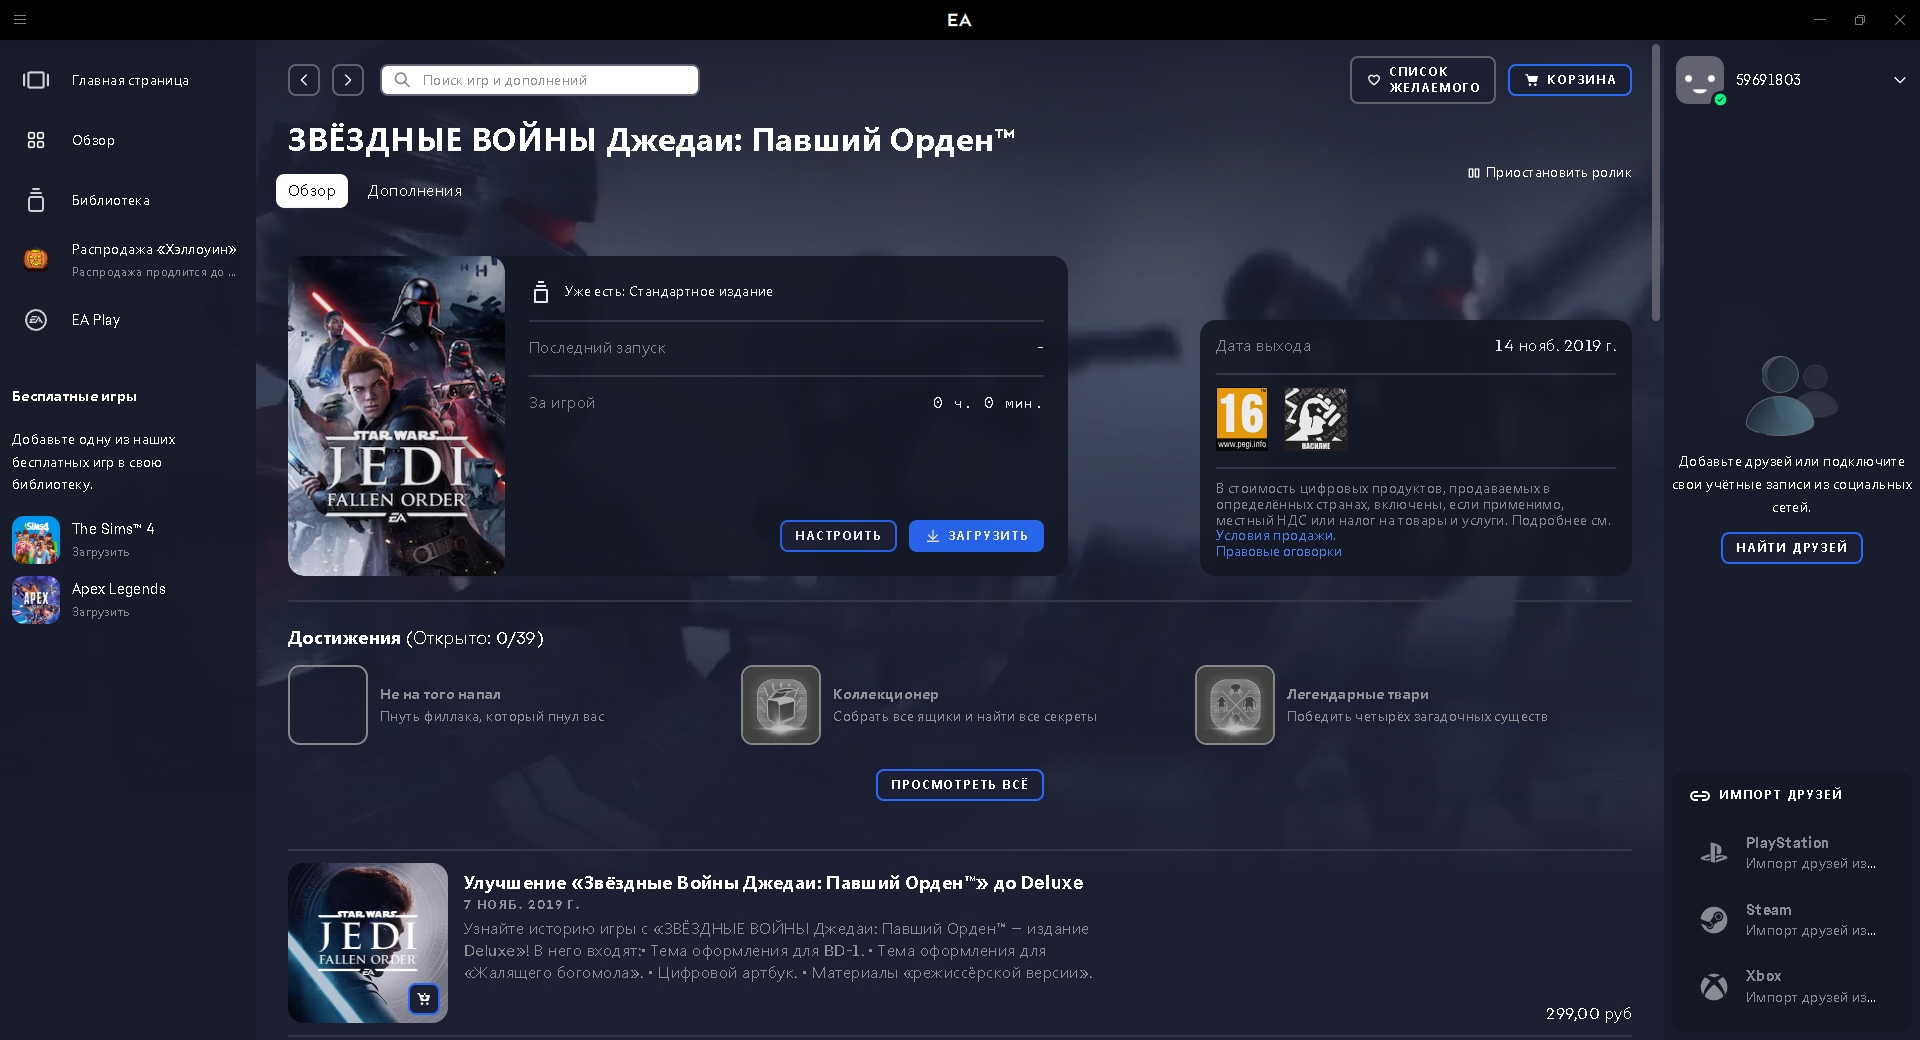Image resolution: width=1920 pixels, height=1040 pixels.
Task: Open the user avatar icon
Action: 1700,80
